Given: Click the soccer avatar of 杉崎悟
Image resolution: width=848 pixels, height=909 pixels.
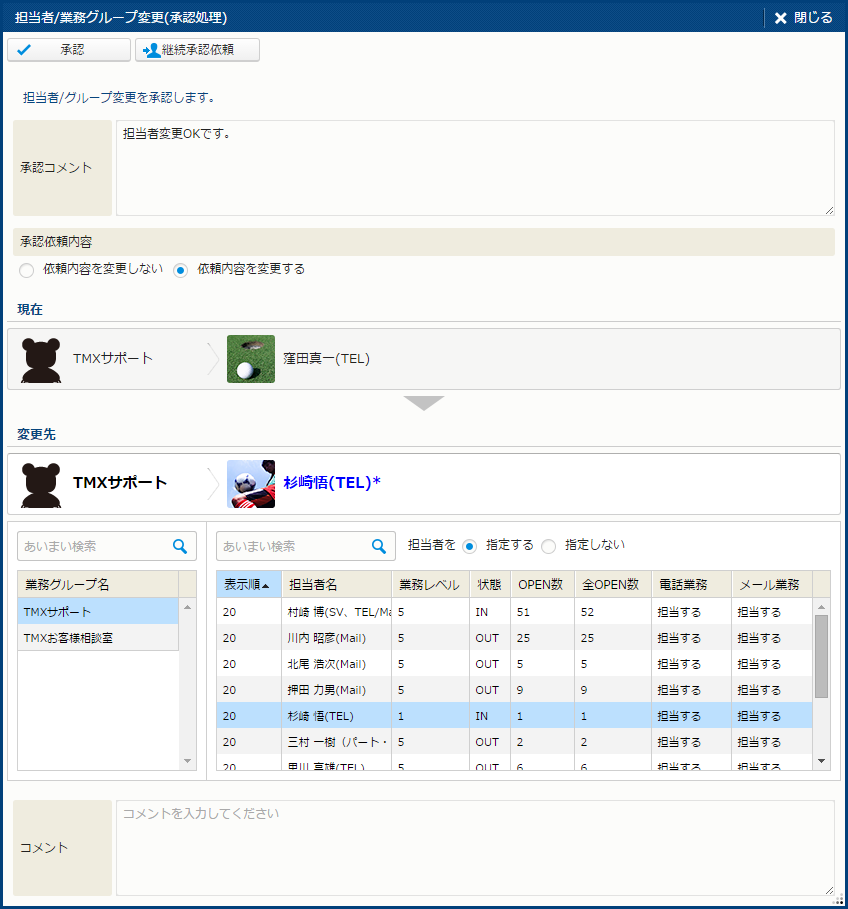Looking at the screenshot, I should pos(251,484).
